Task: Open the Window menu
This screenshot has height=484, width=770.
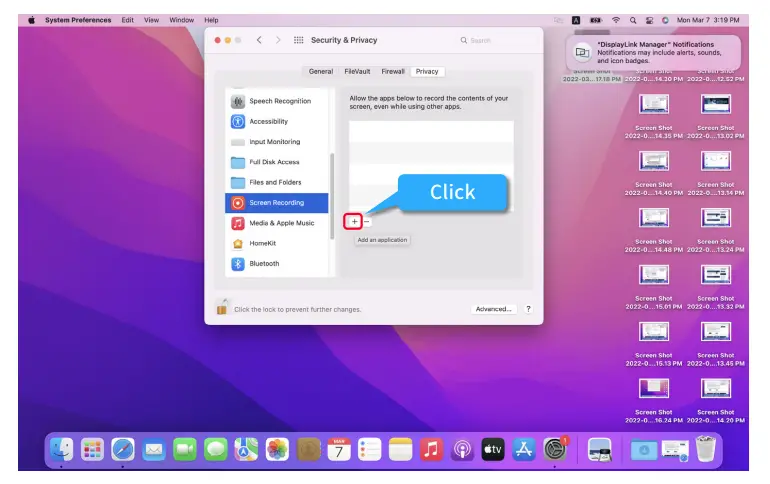Action: (181, 20)
